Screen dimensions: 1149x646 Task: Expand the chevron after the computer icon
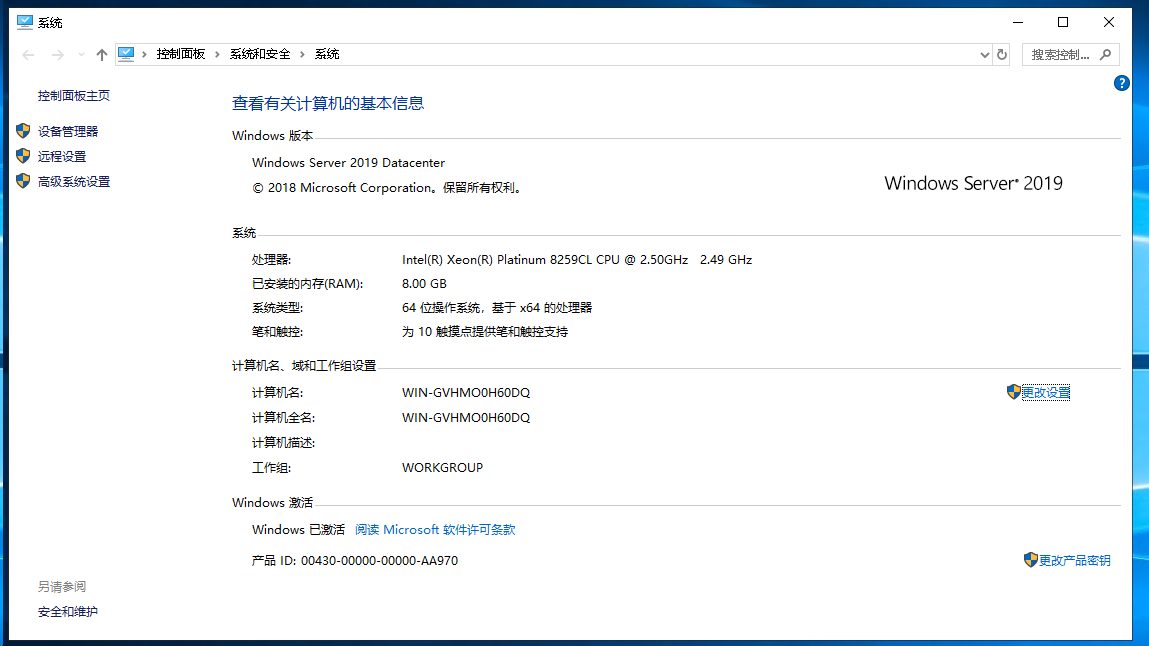(x=144, y=54)
